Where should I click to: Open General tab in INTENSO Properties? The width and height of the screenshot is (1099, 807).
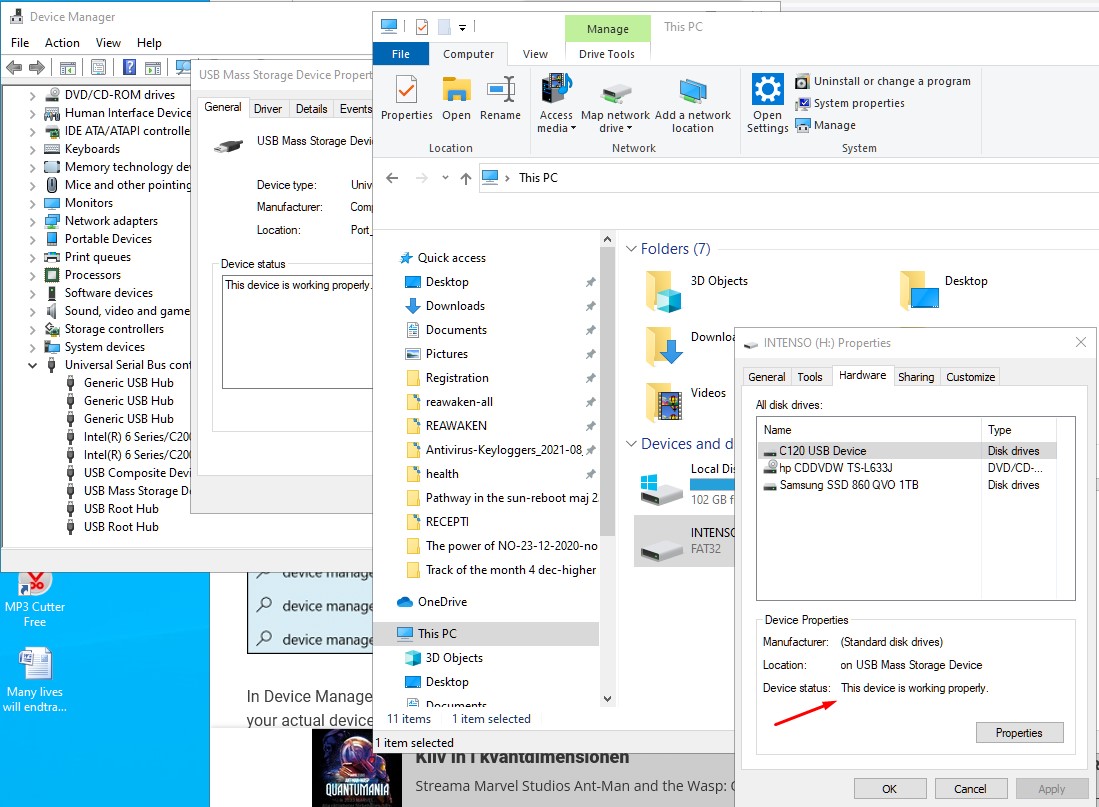[766, 377]
